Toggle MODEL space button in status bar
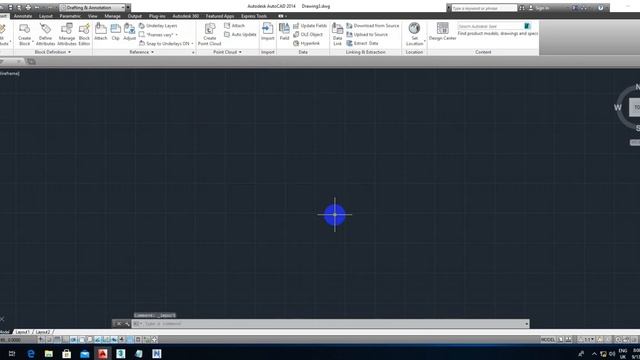Image resolution: width=640 pixels, height=360 pixels. click(x=548, y=340)
